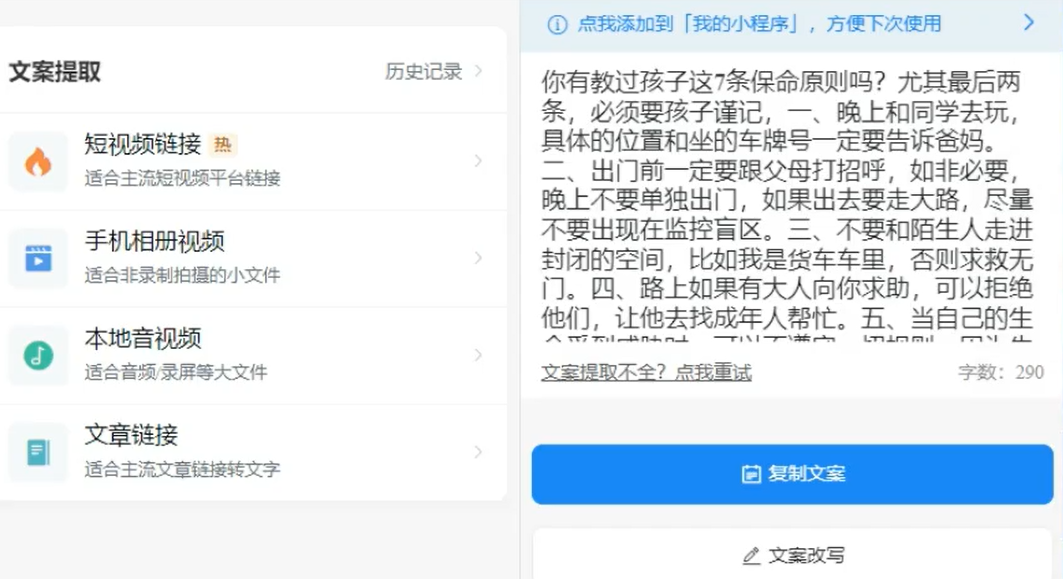
Task: Click the article document icon
Action: (x=38, y=452)
